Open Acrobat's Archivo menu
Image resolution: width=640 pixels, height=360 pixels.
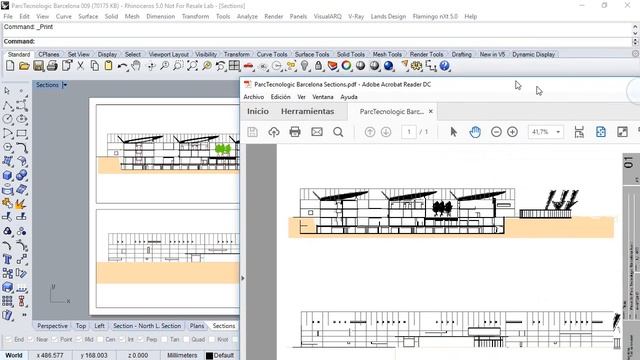(253, 97)
